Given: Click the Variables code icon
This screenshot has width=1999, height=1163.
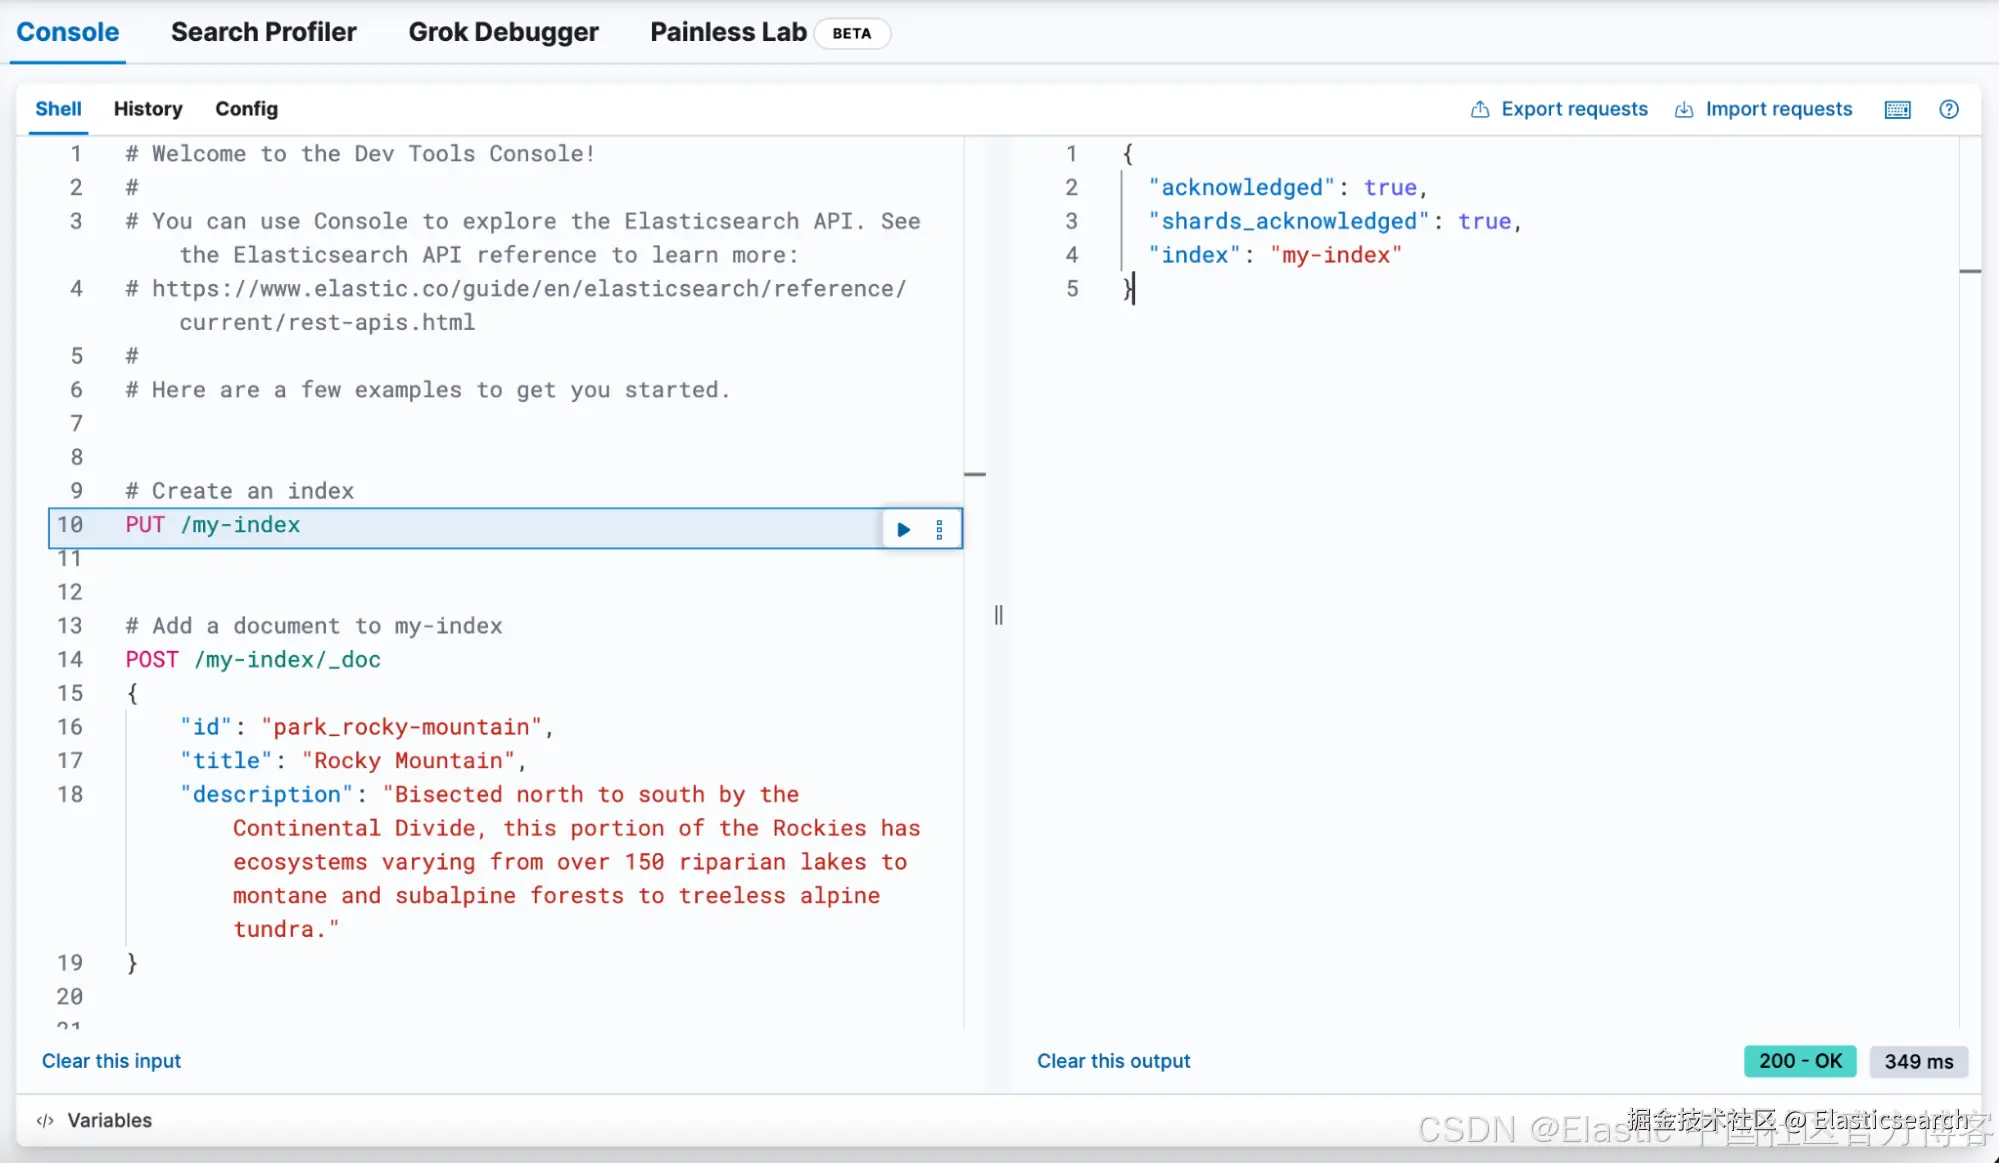Looking at the screenshot, I should (45, 1120).
